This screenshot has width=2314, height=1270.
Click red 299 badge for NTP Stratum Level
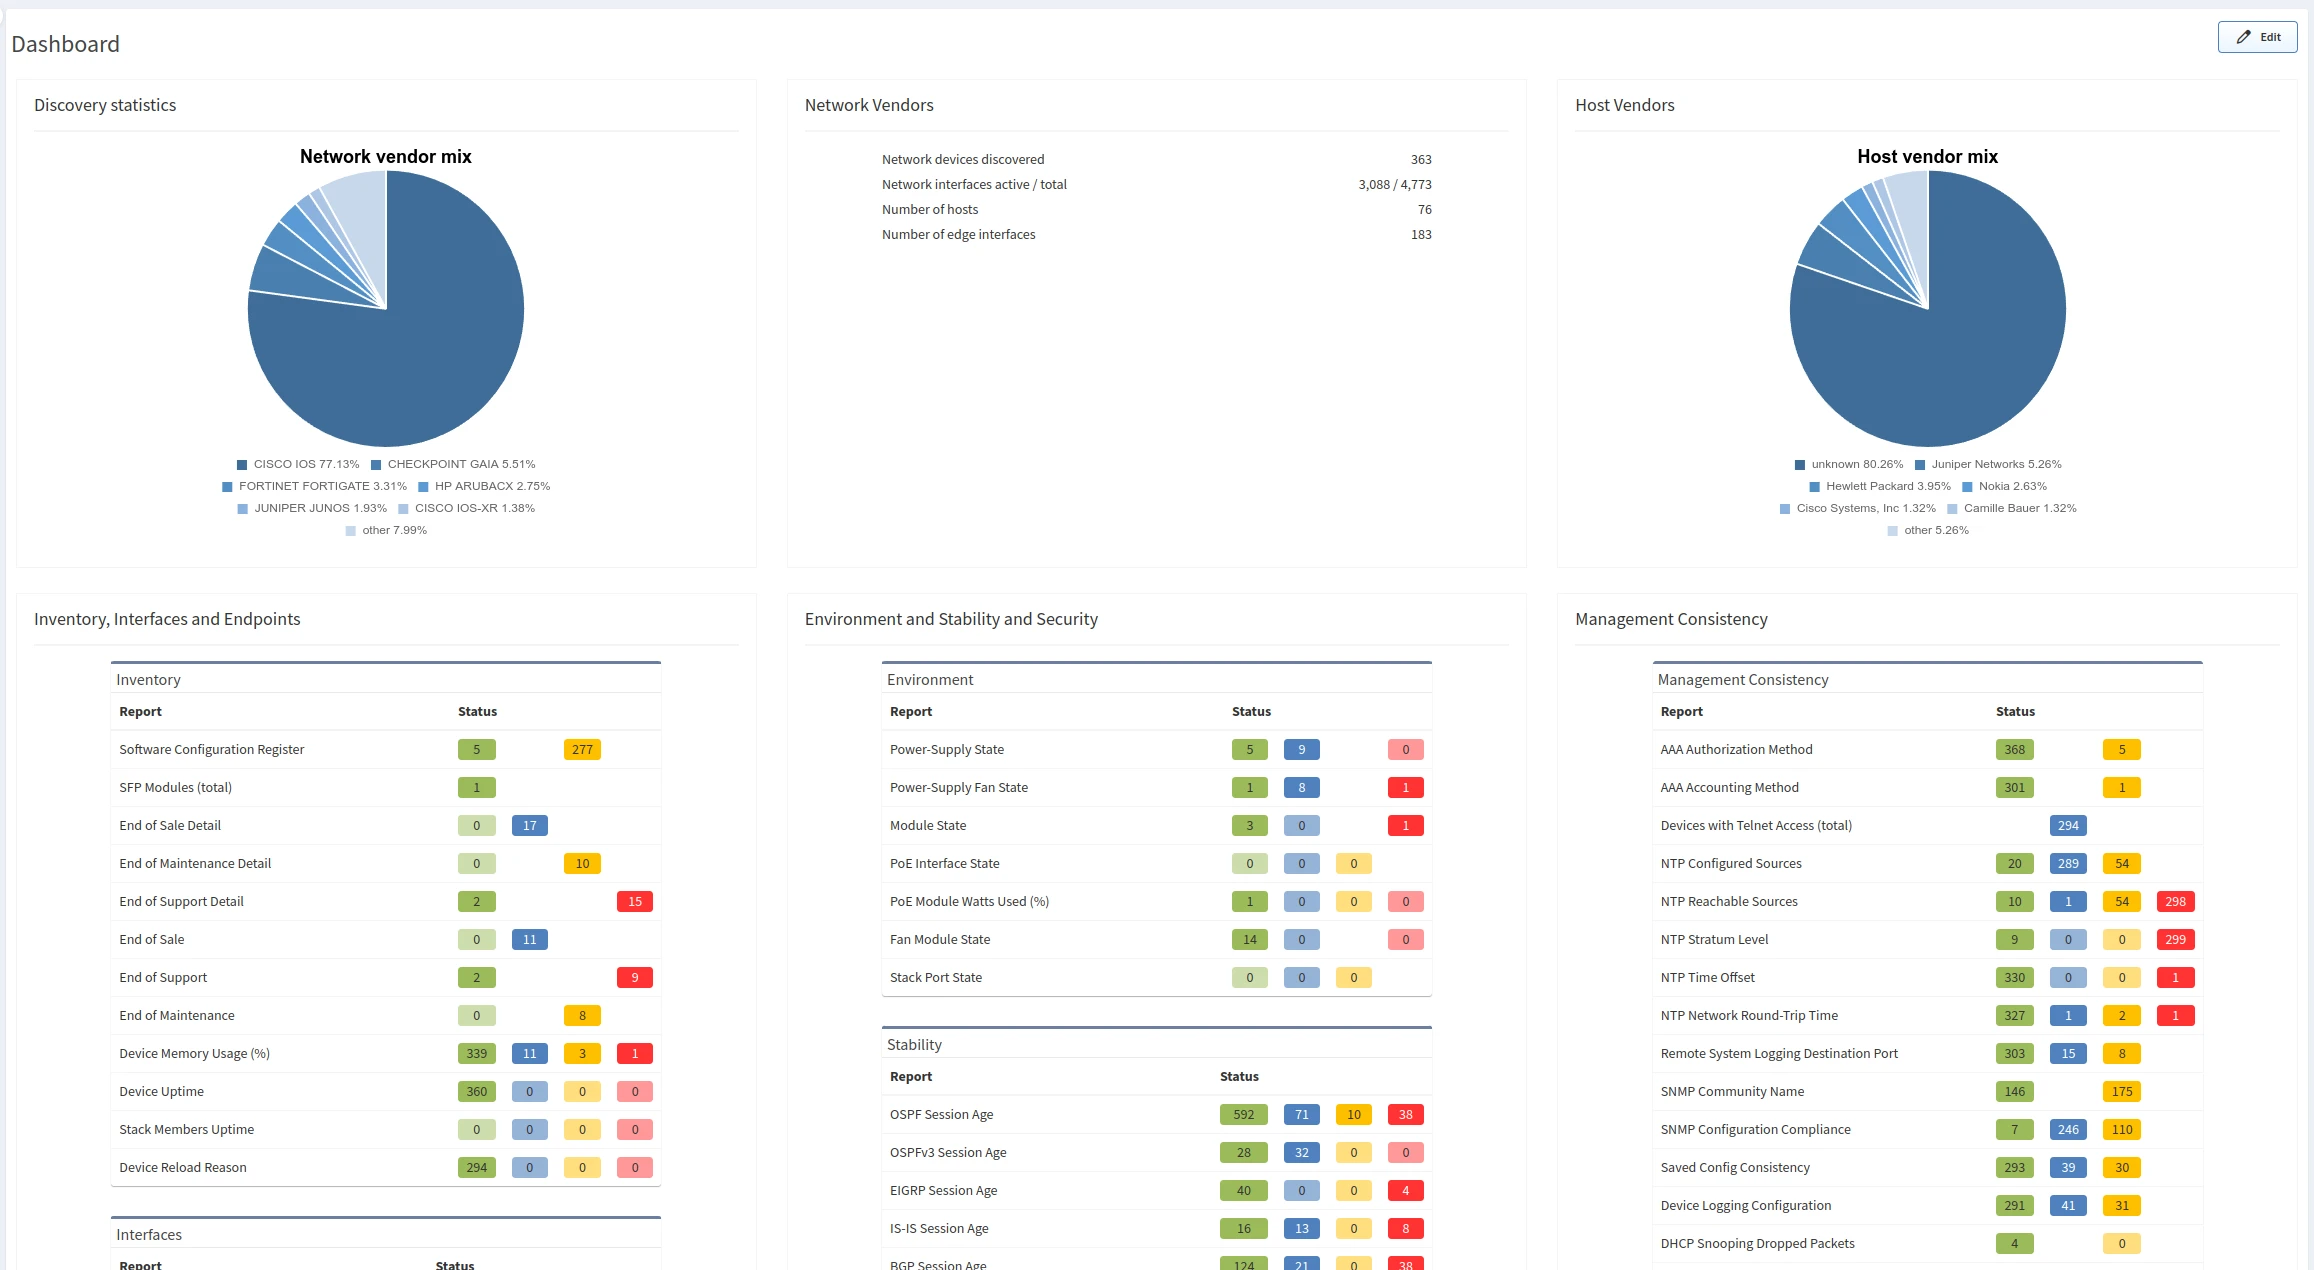pyautogui.click(x=2174, y=940)
